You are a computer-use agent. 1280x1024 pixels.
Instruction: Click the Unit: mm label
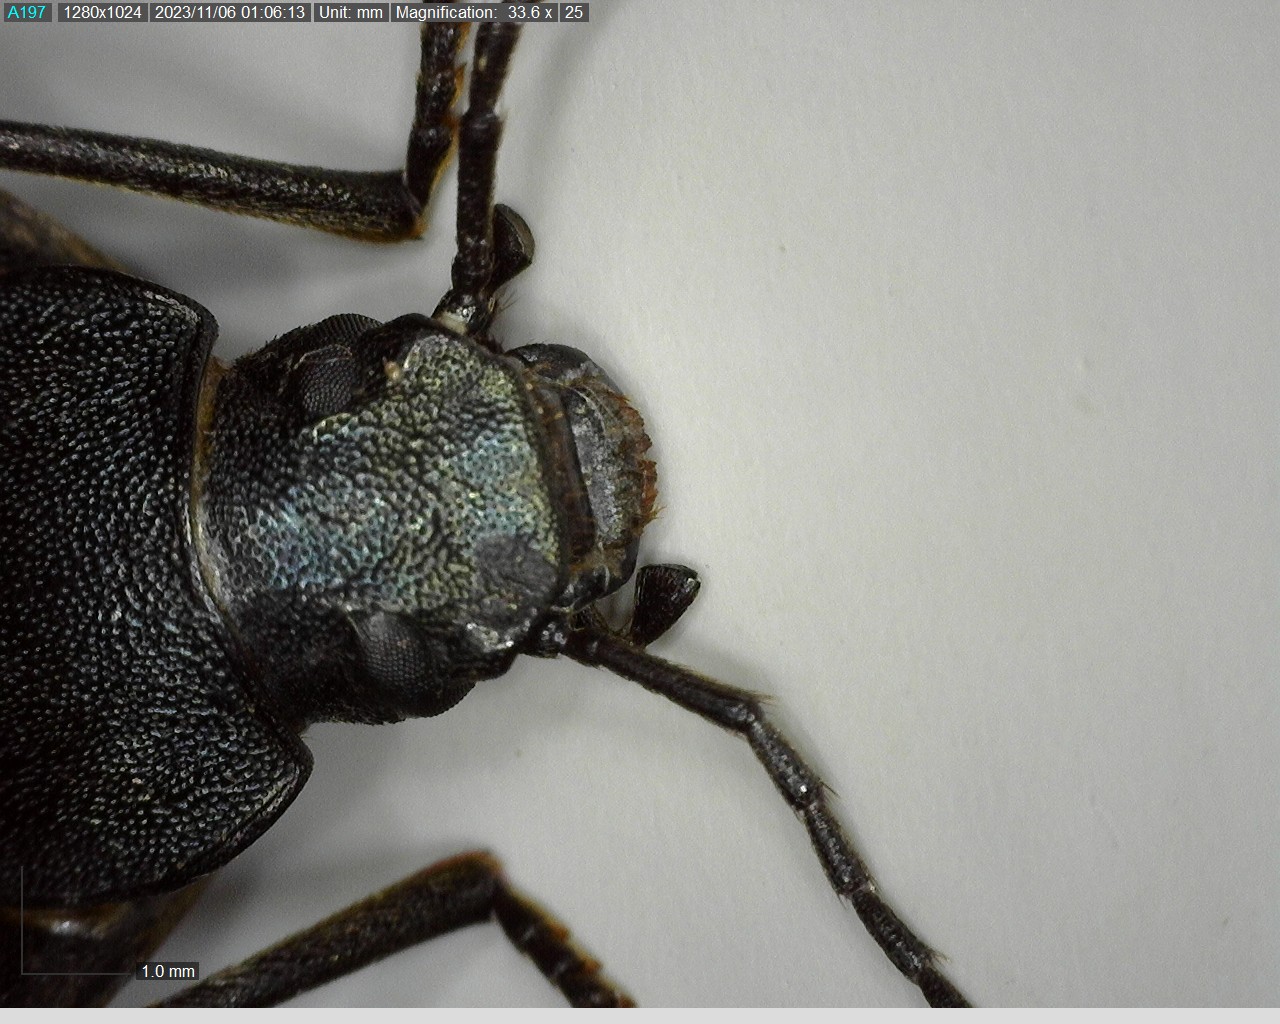(350, 12)
